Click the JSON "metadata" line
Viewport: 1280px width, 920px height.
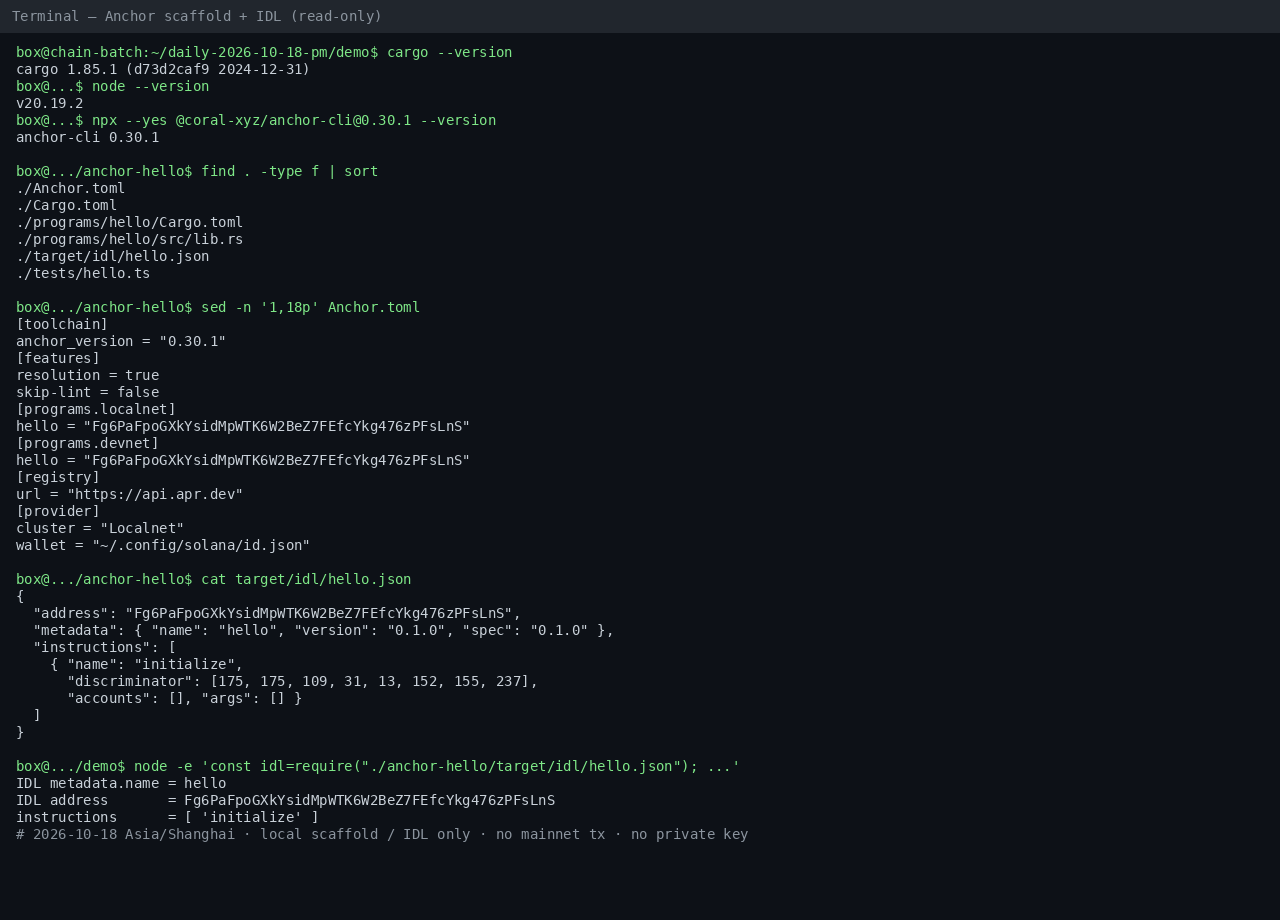click(x=323, y=630)
